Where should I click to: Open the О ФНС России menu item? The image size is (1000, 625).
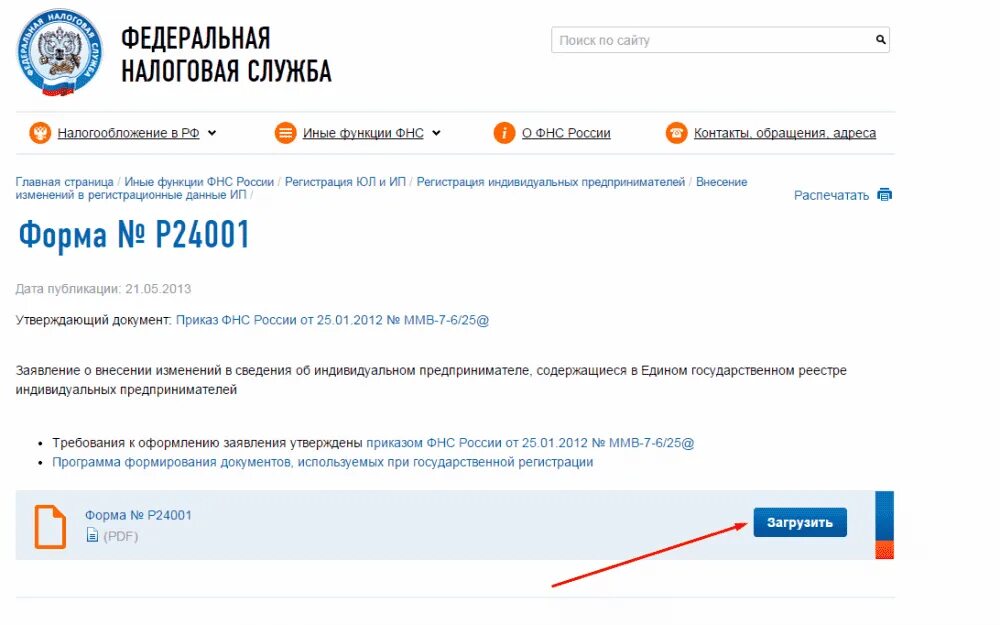tap(566, 133)
